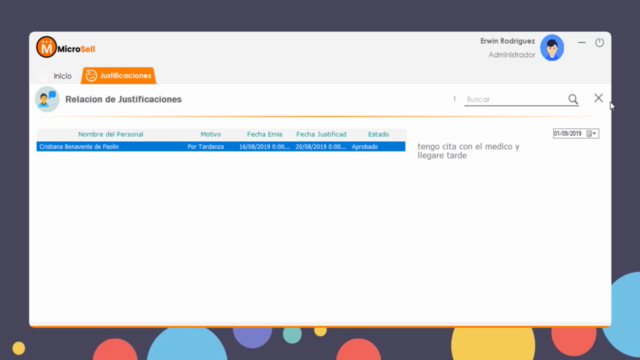The image size is (640, 360).
Task: Click the Relacion de Justificaciones person icon
Action: point(47,99)
